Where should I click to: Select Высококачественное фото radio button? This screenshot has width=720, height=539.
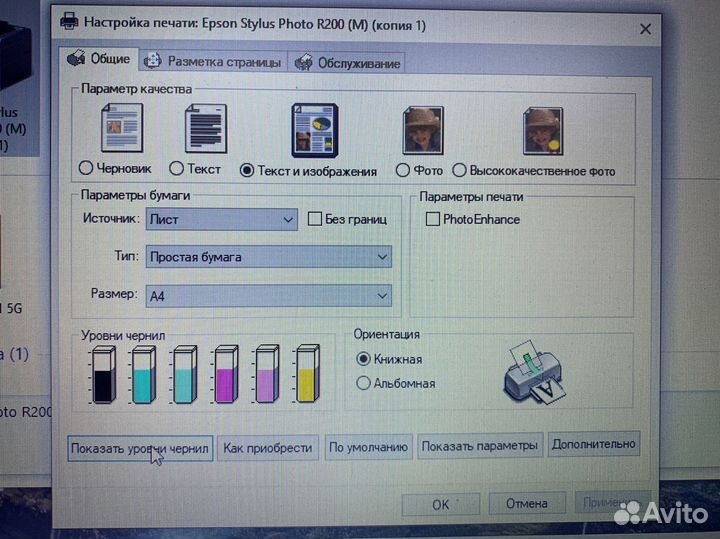[x=459, y=170]
